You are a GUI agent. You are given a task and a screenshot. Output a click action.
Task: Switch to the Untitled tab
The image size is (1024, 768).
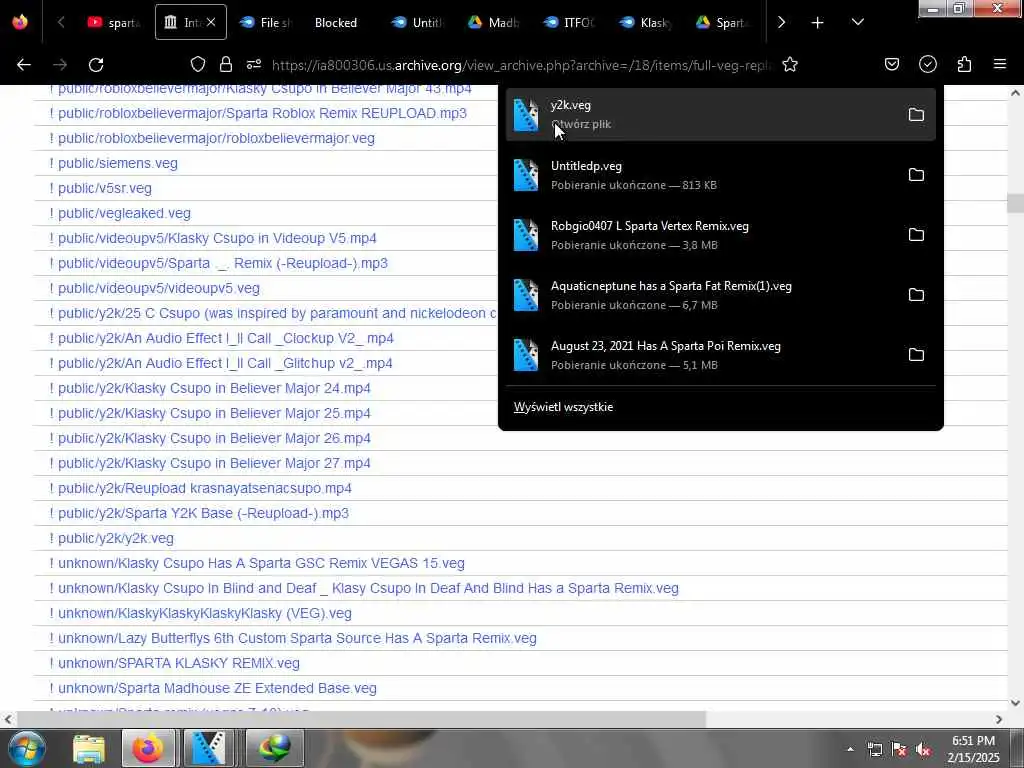418,23
